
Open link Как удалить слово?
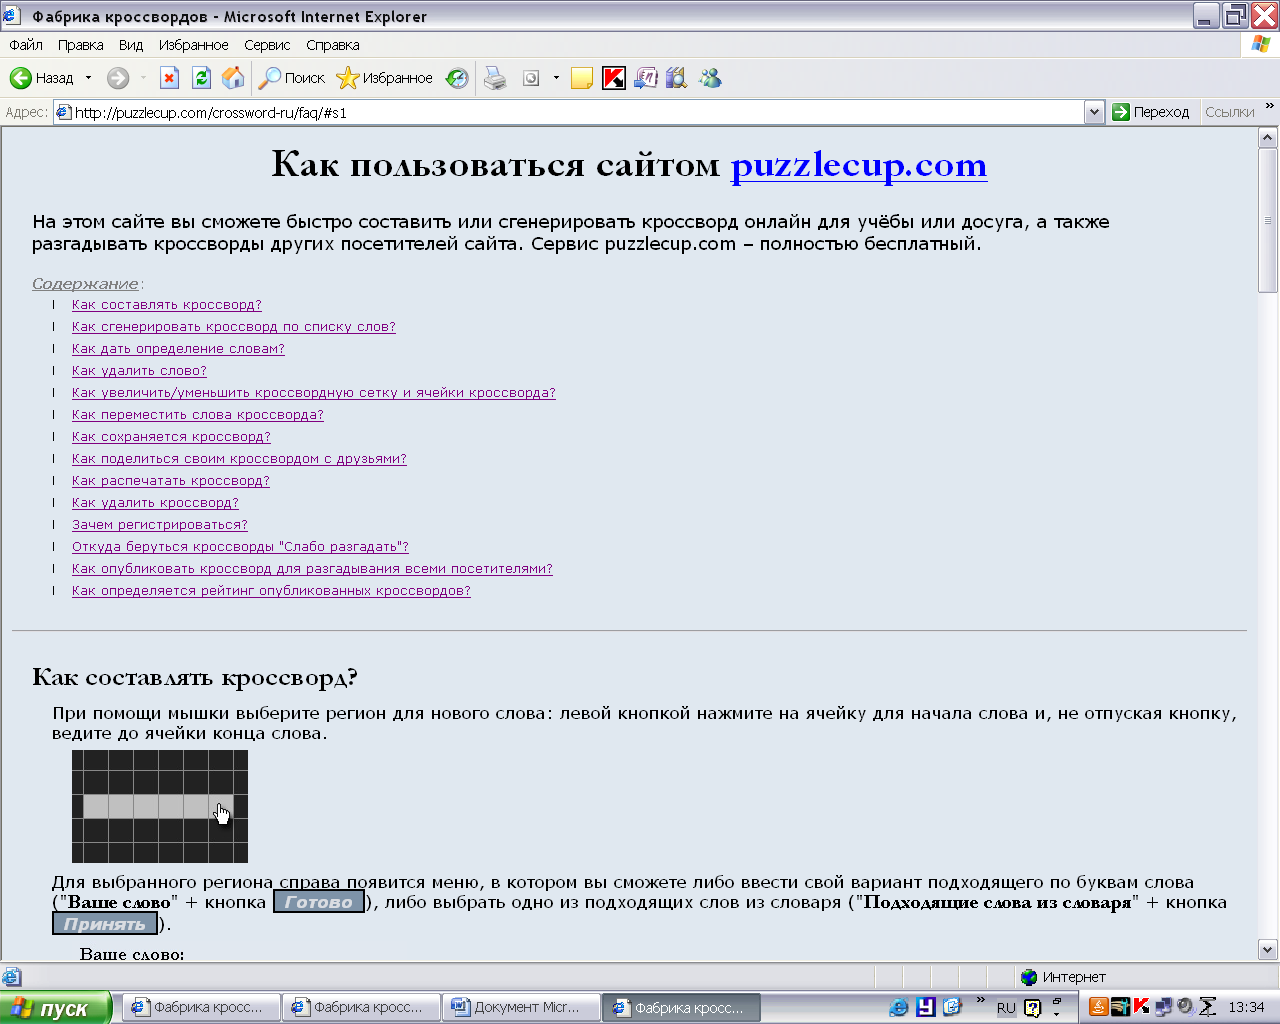(x=139, y=371)
